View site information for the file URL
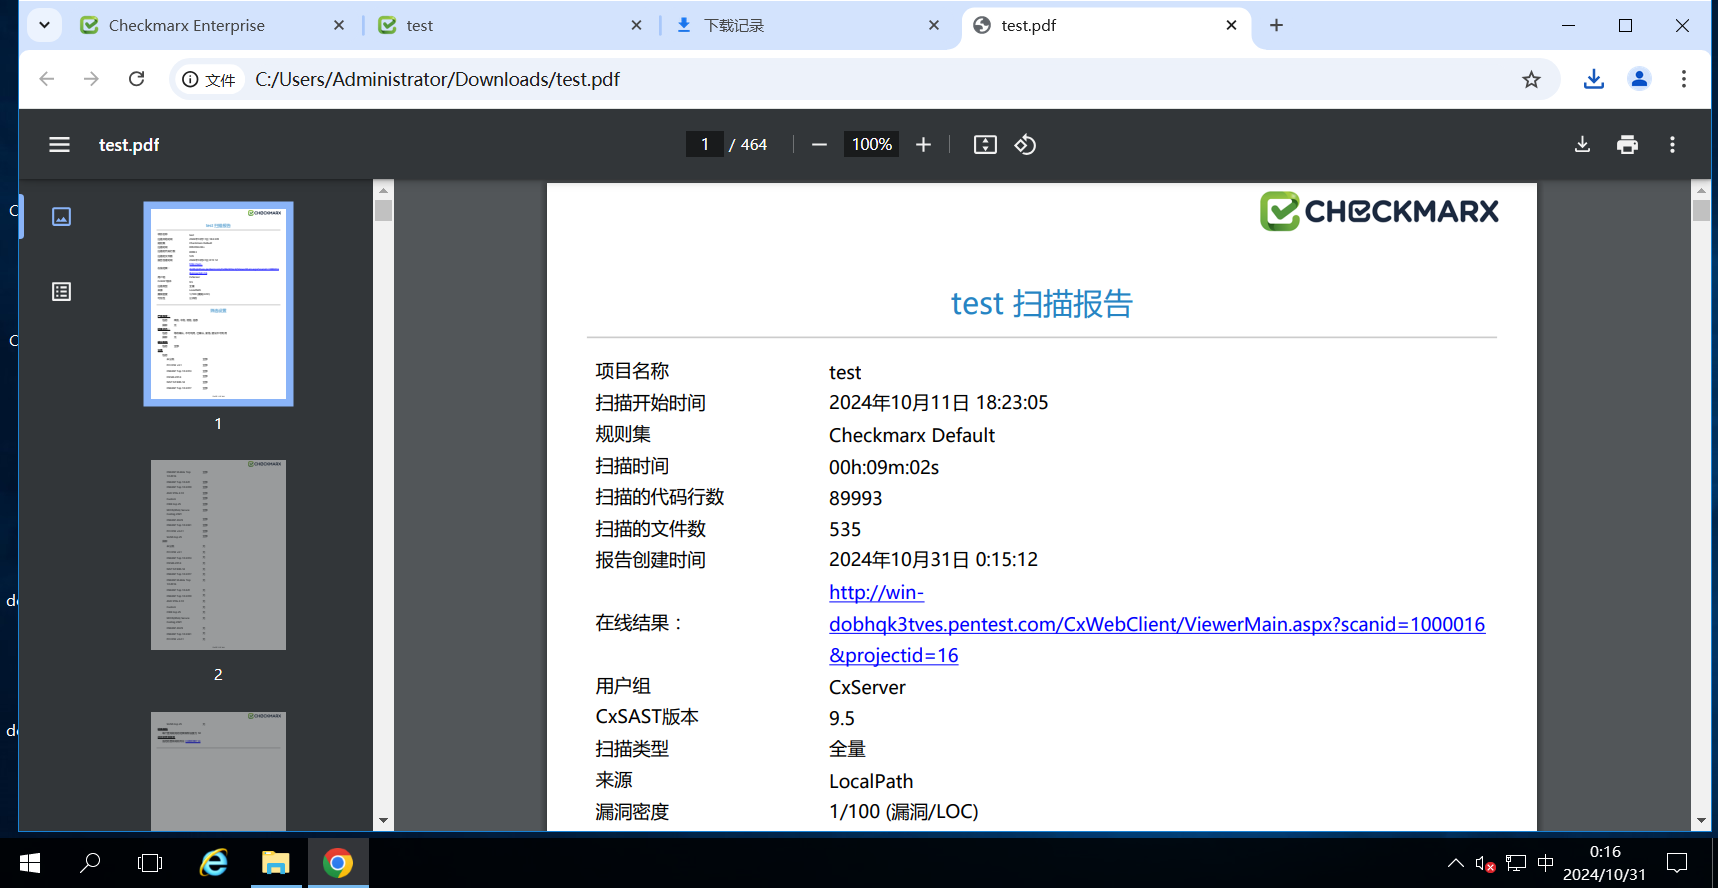The height and width of the screenshot is (888, 1718). (x=209, y=79)
